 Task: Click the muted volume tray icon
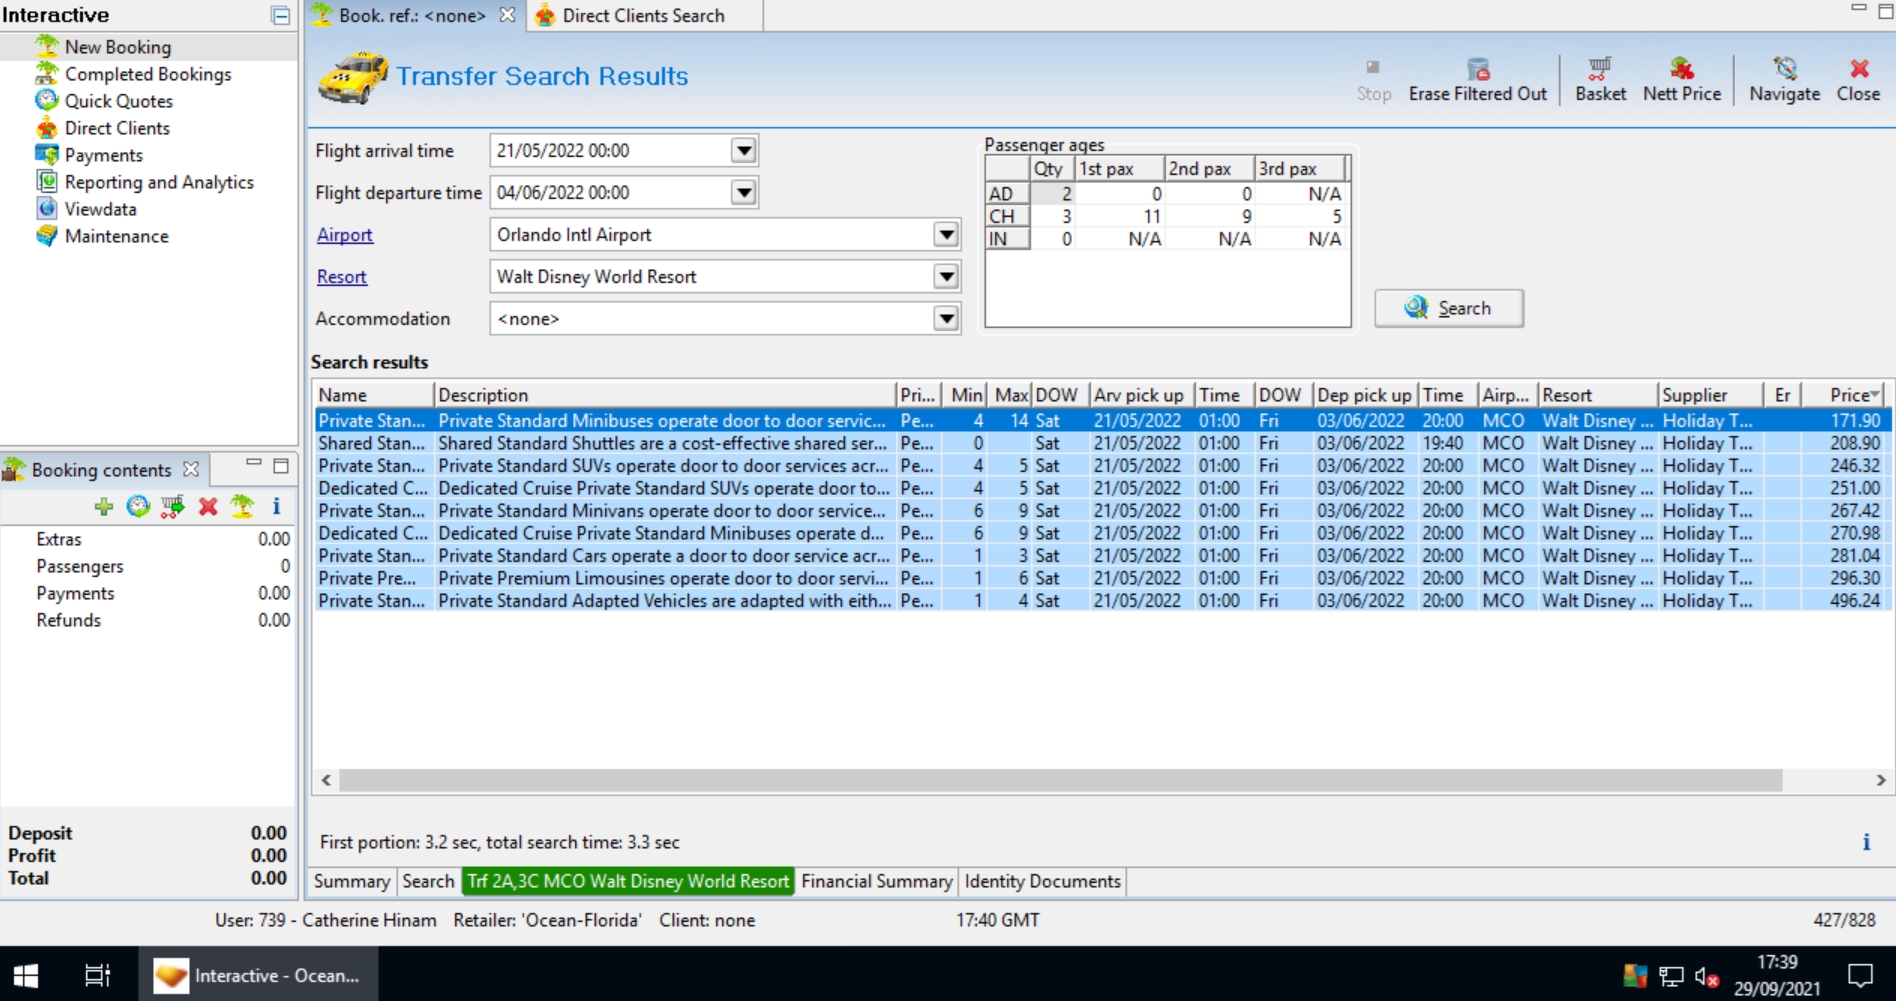[x=1706, y=976]
